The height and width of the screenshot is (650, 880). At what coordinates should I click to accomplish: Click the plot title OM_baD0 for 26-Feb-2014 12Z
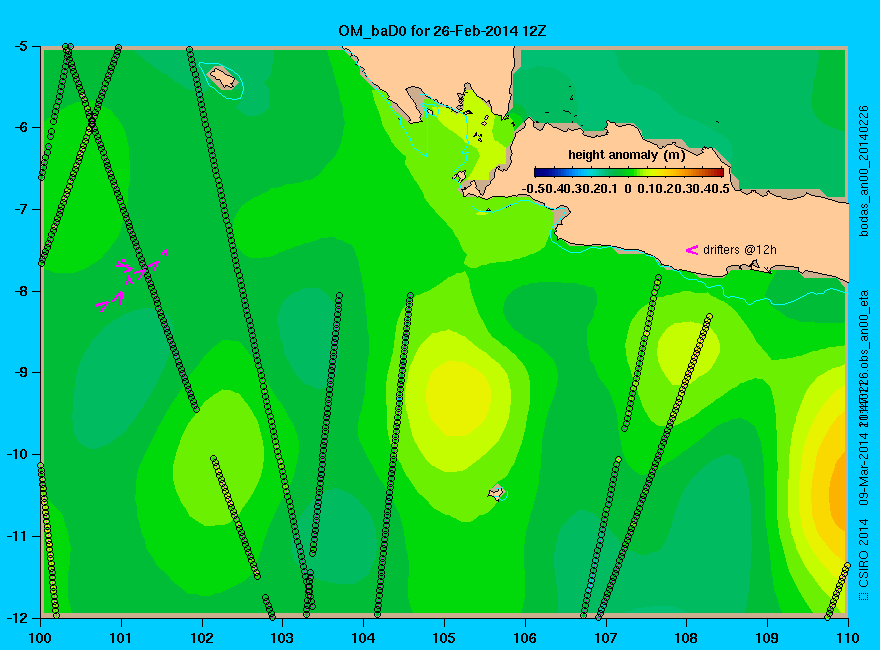pyautogui.click(x=442, y=31)
